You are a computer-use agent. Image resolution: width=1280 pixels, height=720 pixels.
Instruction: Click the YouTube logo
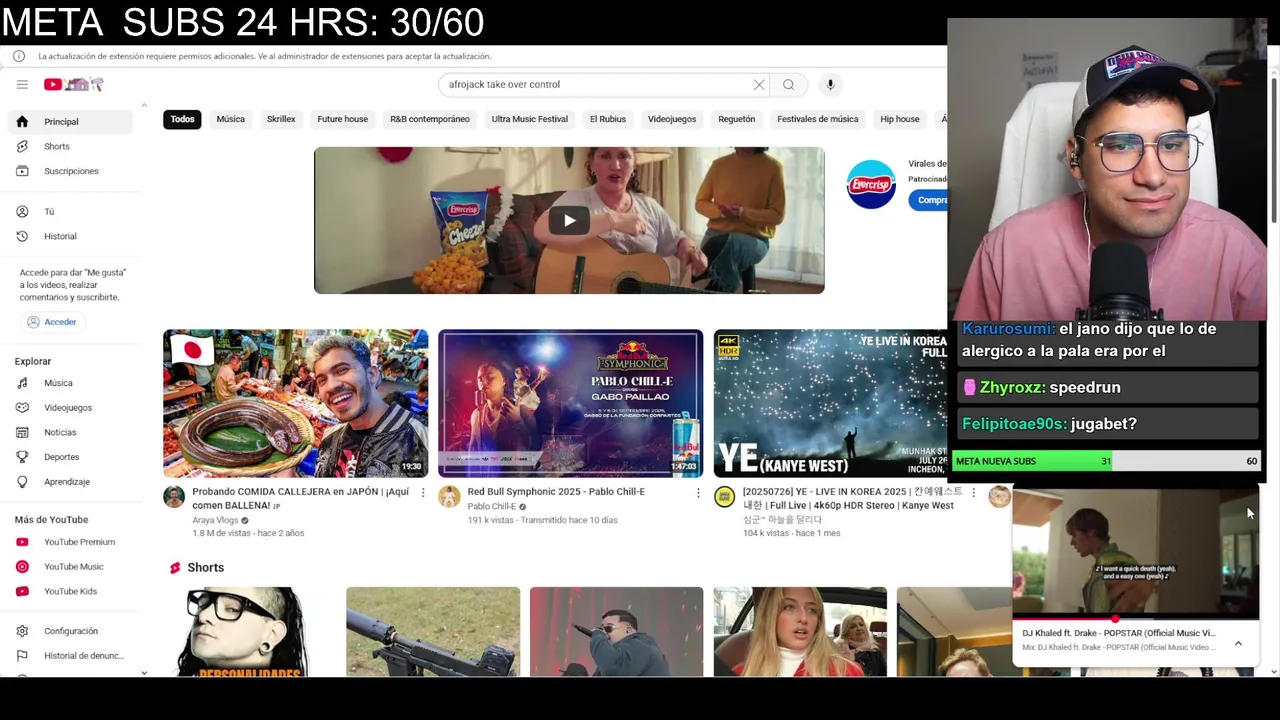coord(73,85)
